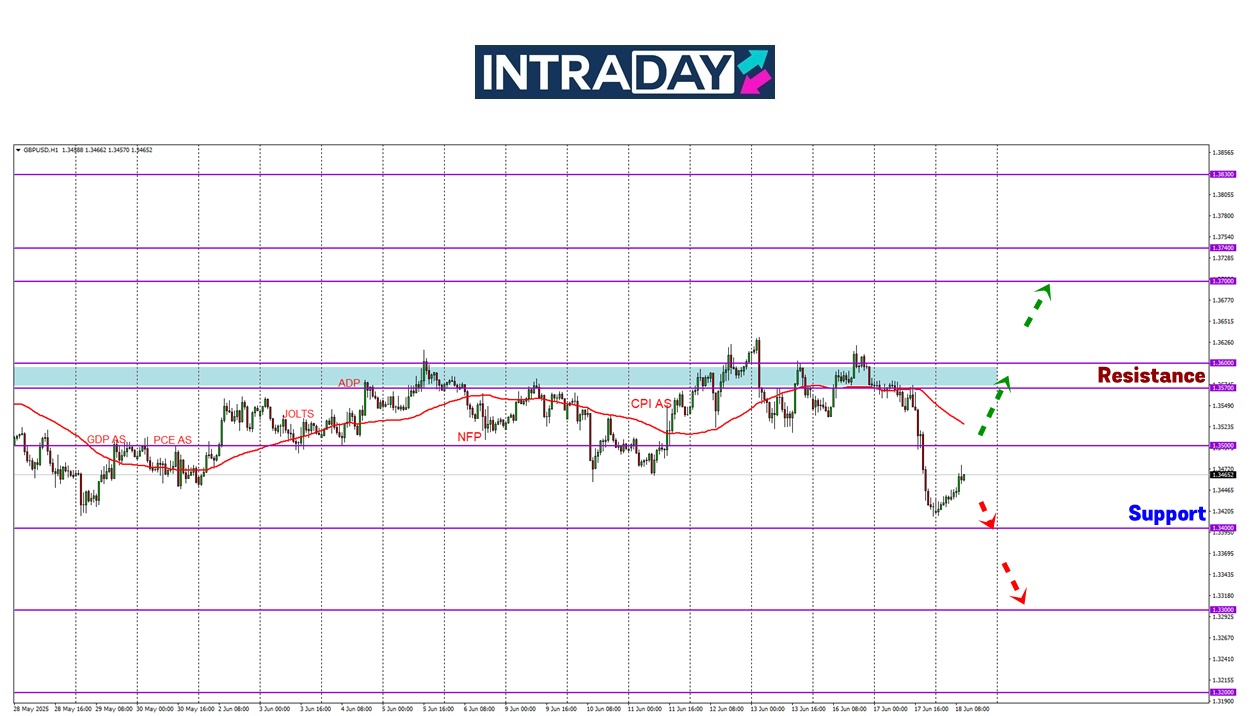Click the Support label
Viewport: 1250px width, 716px height.
(1166, 514)
